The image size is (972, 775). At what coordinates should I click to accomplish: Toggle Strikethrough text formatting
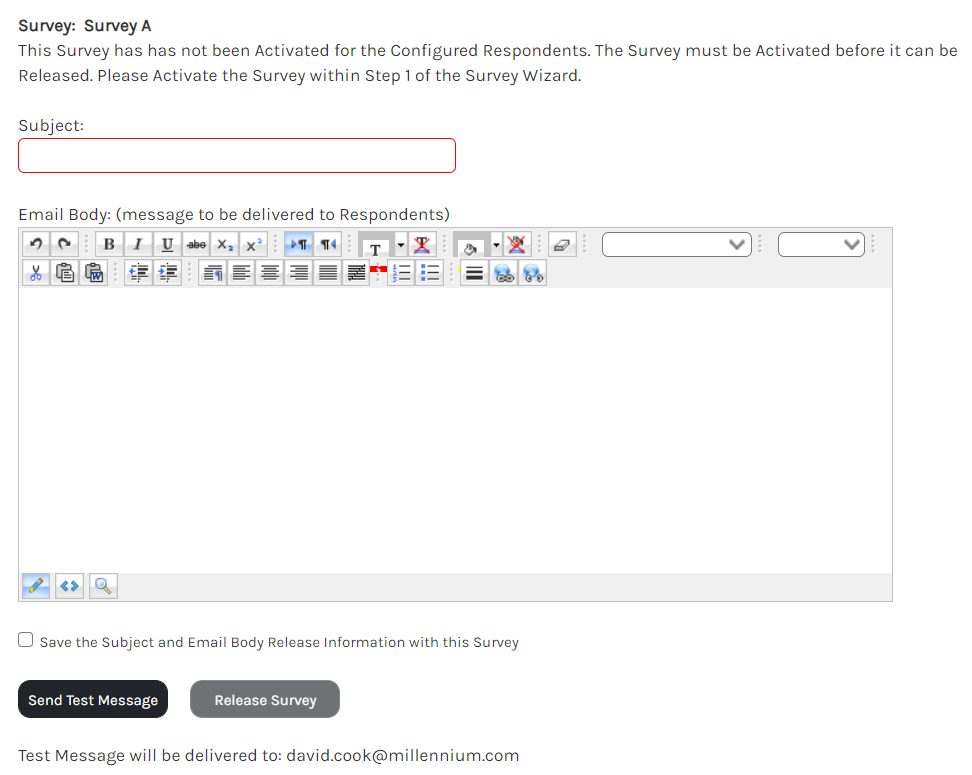[x=196, y=245]
